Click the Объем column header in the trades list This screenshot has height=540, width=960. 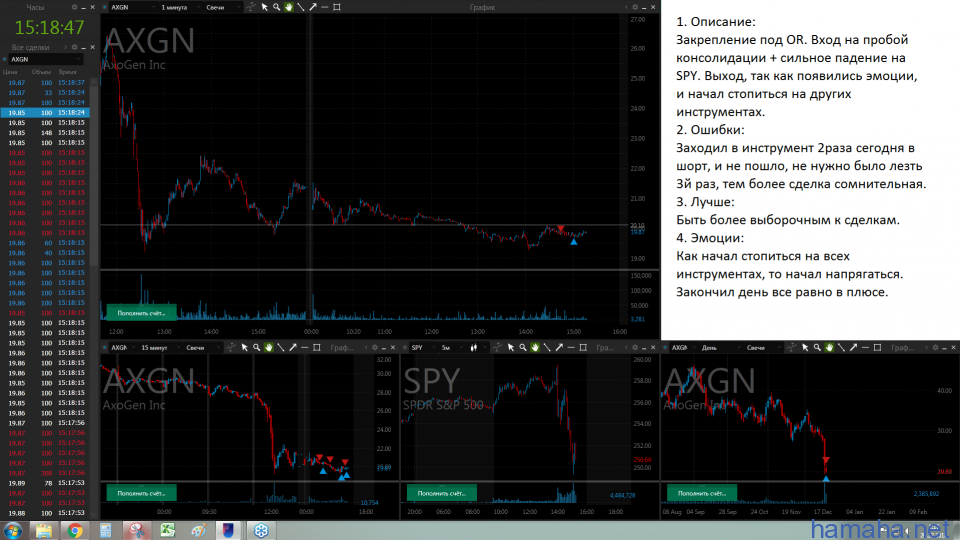point(41,72)
